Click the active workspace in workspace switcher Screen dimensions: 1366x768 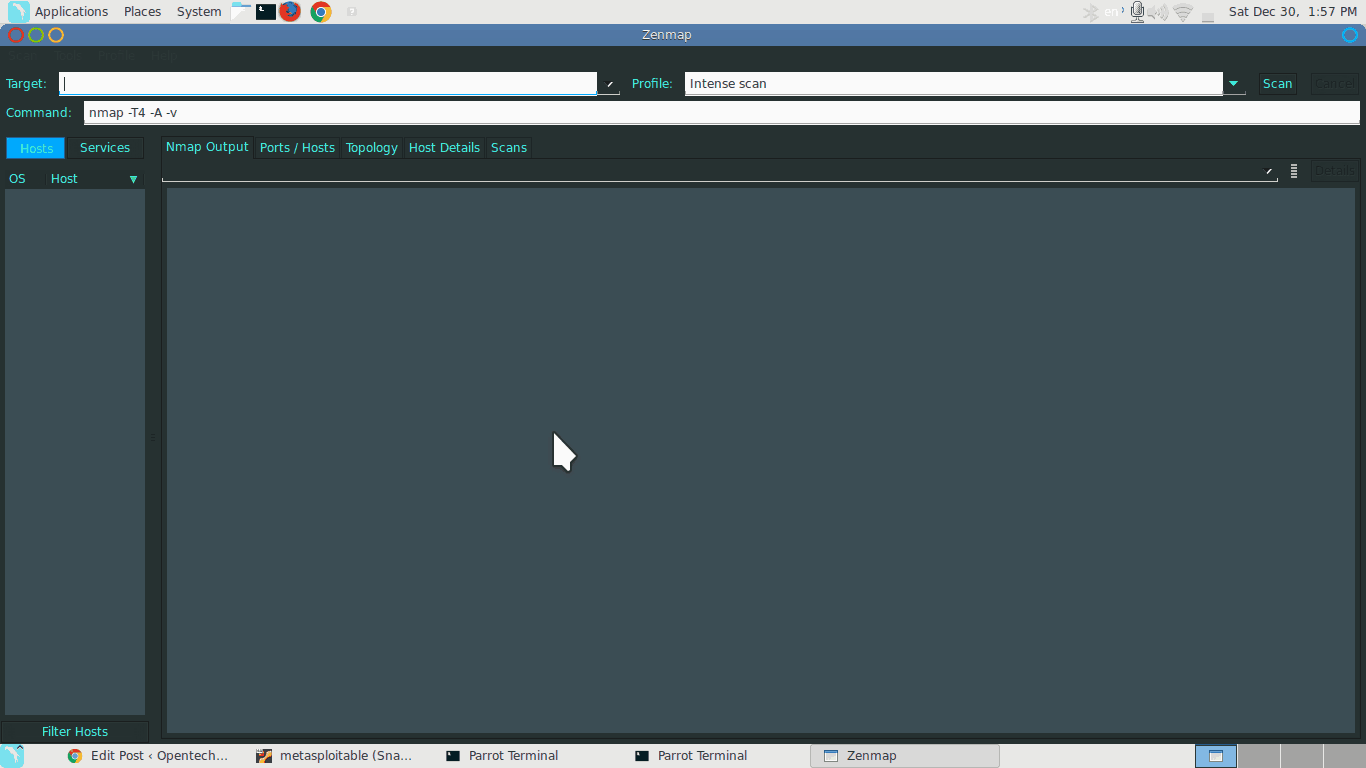pos(1216,756)
